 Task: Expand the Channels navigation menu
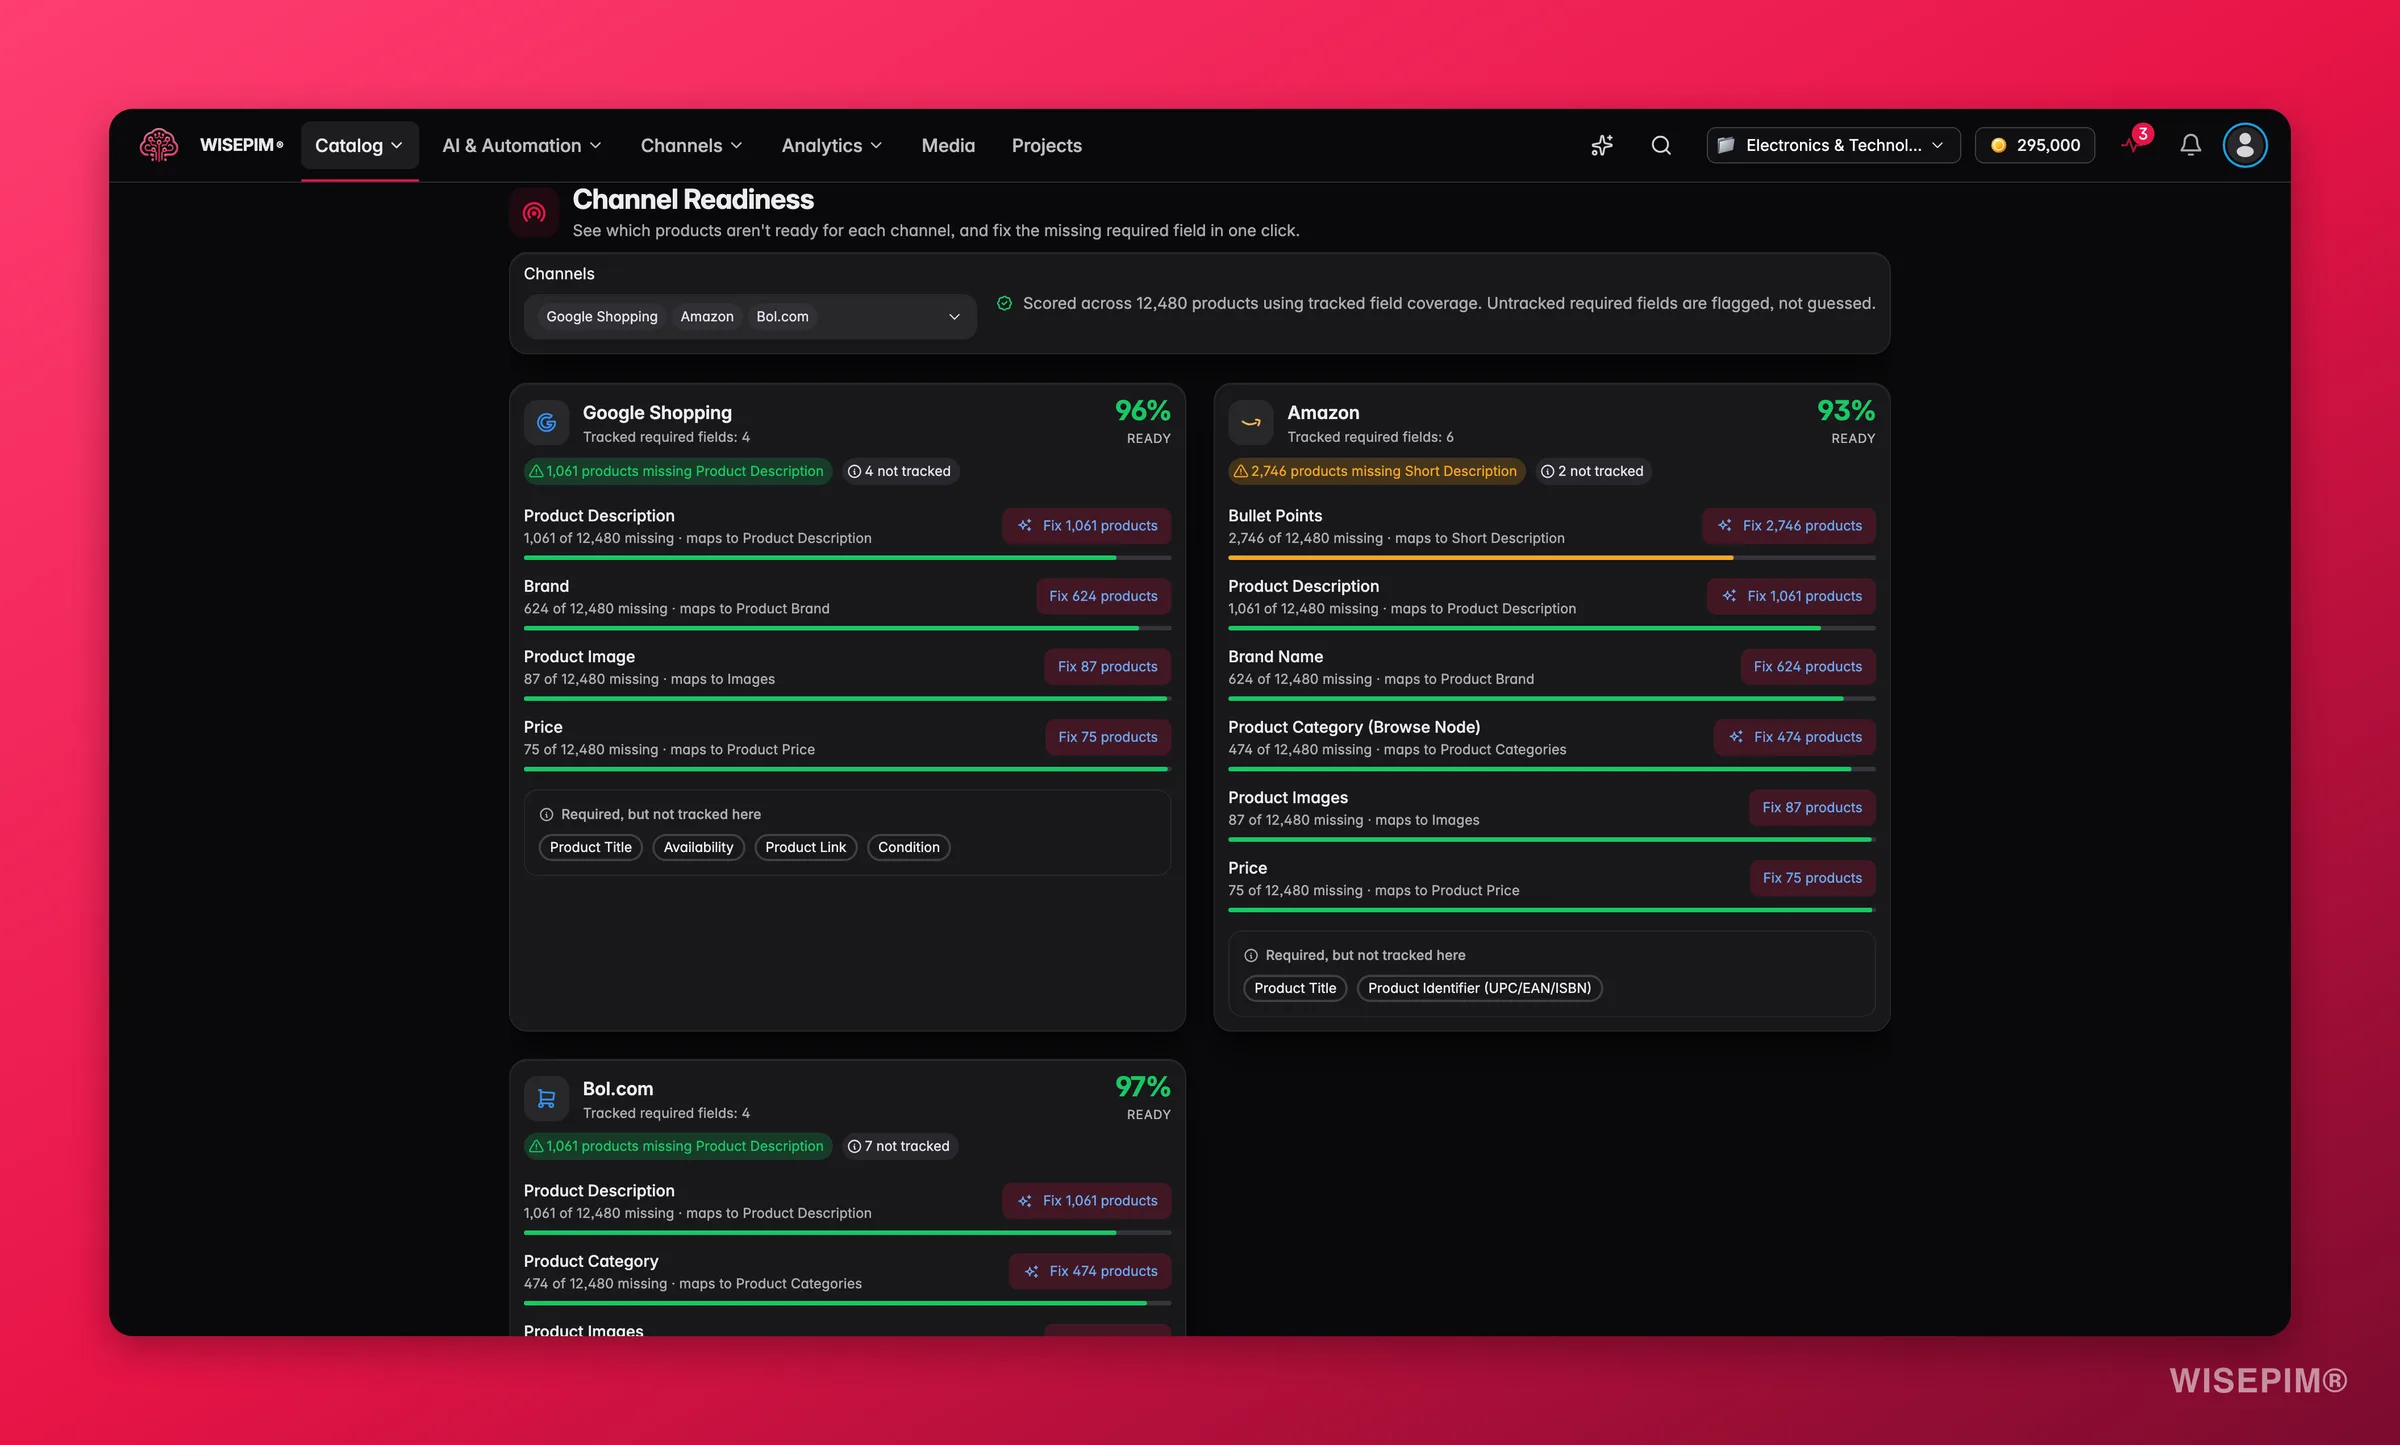(691, 145)
